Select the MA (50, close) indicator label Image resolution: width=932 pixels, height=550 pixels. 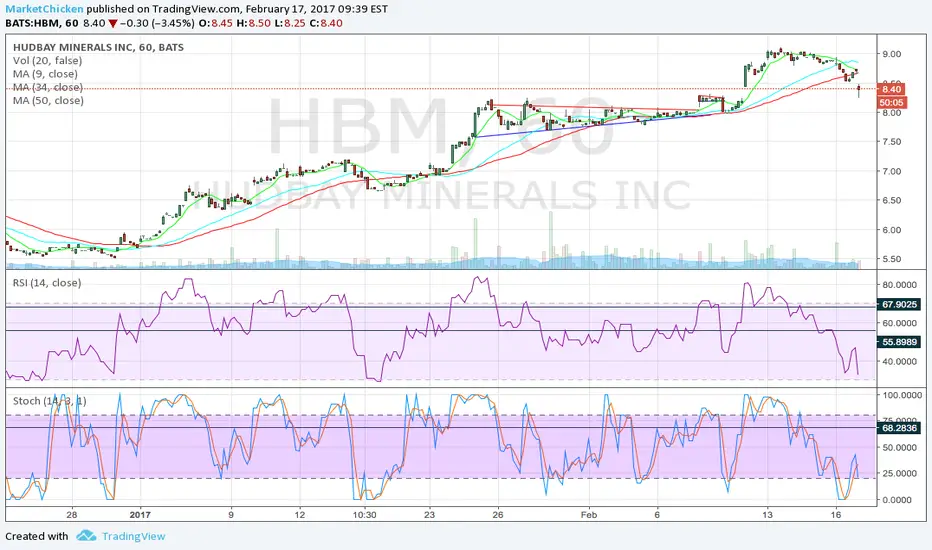coord(48,100)
